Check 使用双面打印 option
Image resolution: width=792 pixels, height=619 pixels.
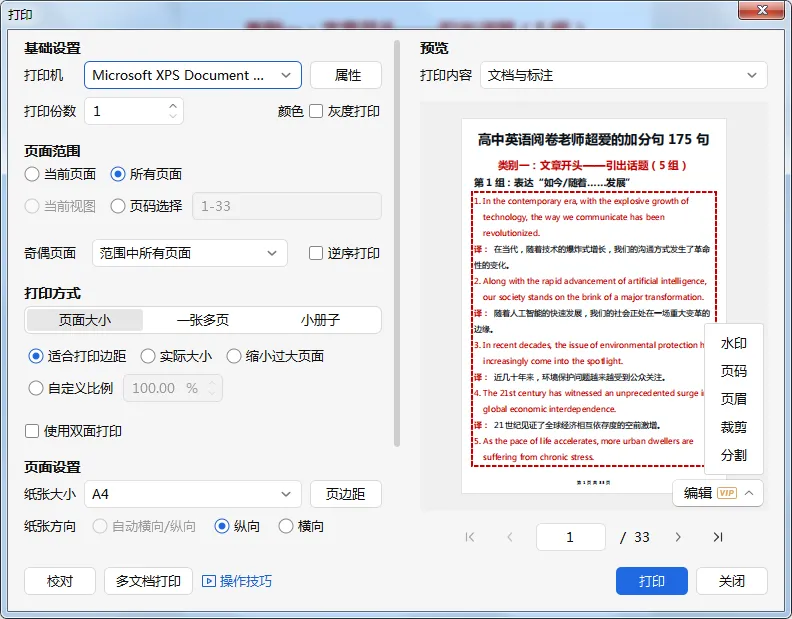point(32,431)
